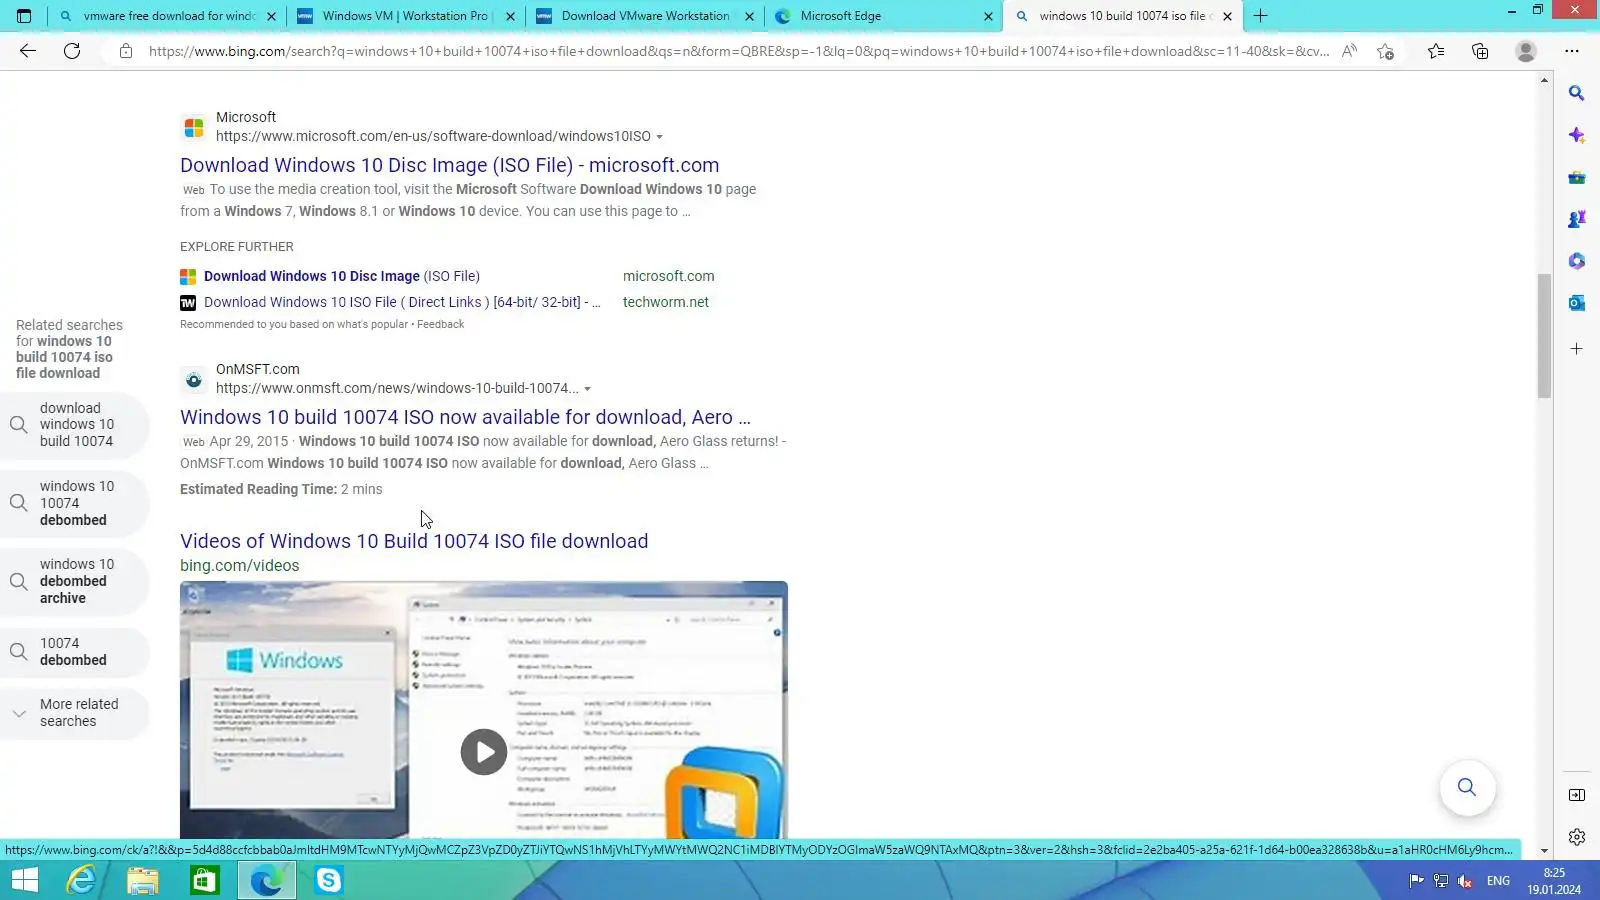Expand dropdown next to onmsft.com URL
Viewport: 1600px width, 900px height.
click(587, 389)
